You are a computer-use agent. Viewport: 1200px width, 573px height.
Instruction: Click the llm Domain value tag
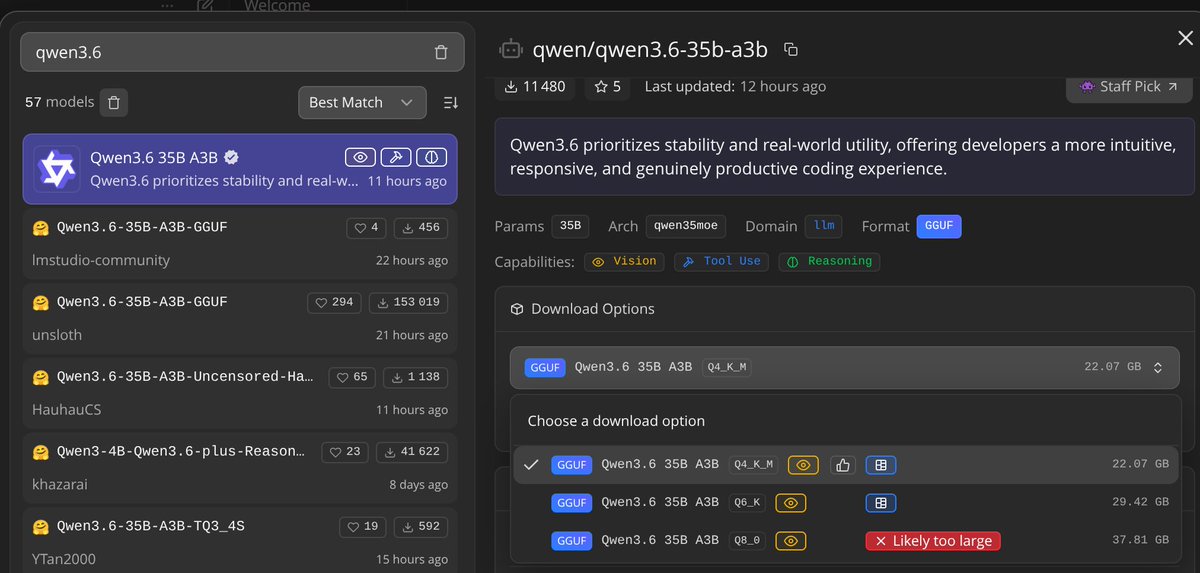tap(824, 226)
